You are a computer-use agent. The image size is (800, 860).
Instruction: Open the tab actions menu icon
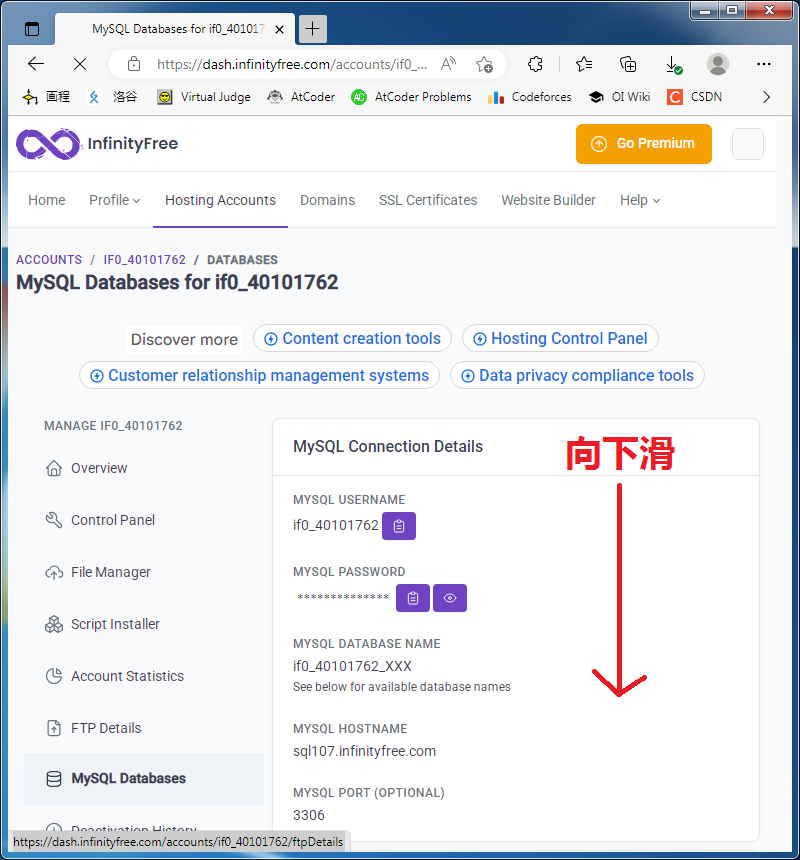(x=32, y=29)
